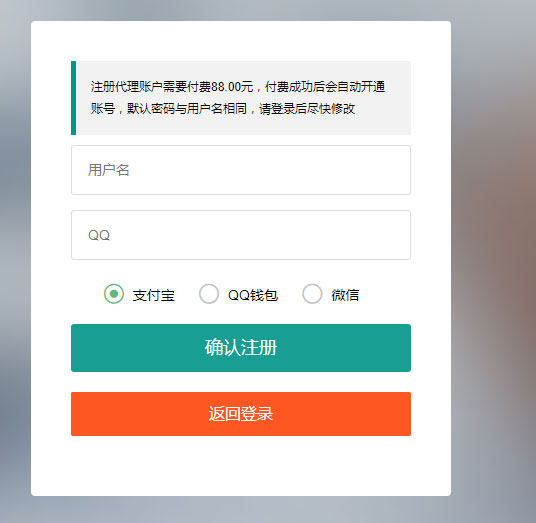Select the 支付宝 radio button
The image size is (536, 523).
(113, 294)
